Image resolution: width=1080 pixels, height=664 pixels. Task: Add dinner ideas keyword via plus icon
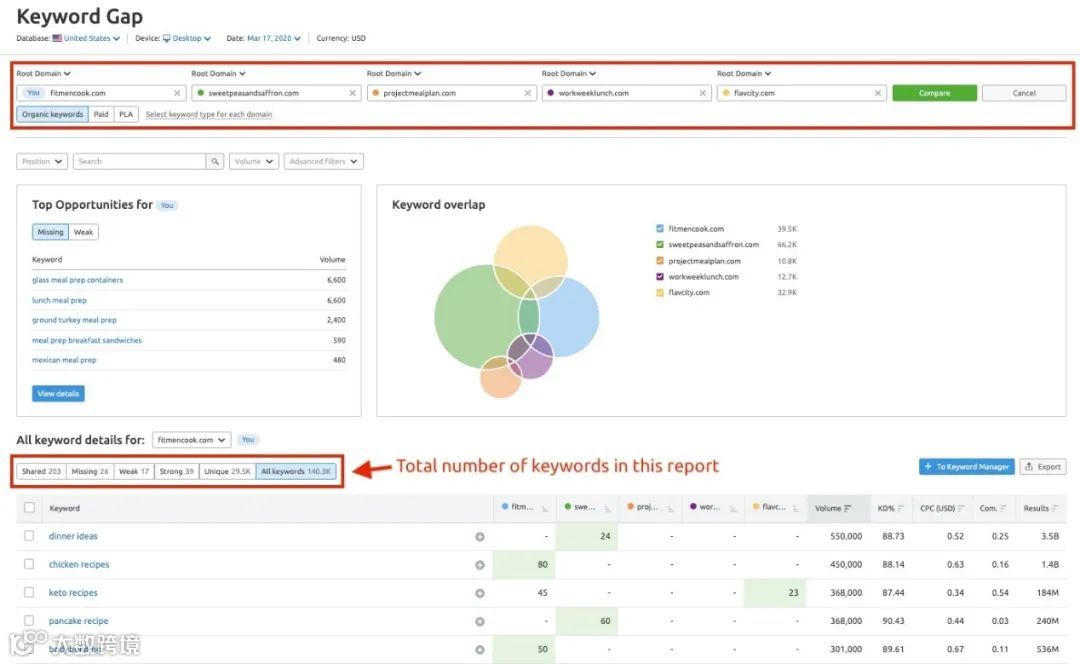tap(479, 537)
